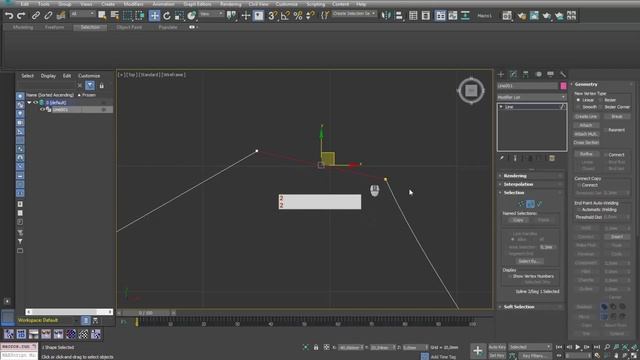Image resolution: width=640 pixels, height=360 pixels.
Task: Click the Undo arrow icon
Action: 9,16
